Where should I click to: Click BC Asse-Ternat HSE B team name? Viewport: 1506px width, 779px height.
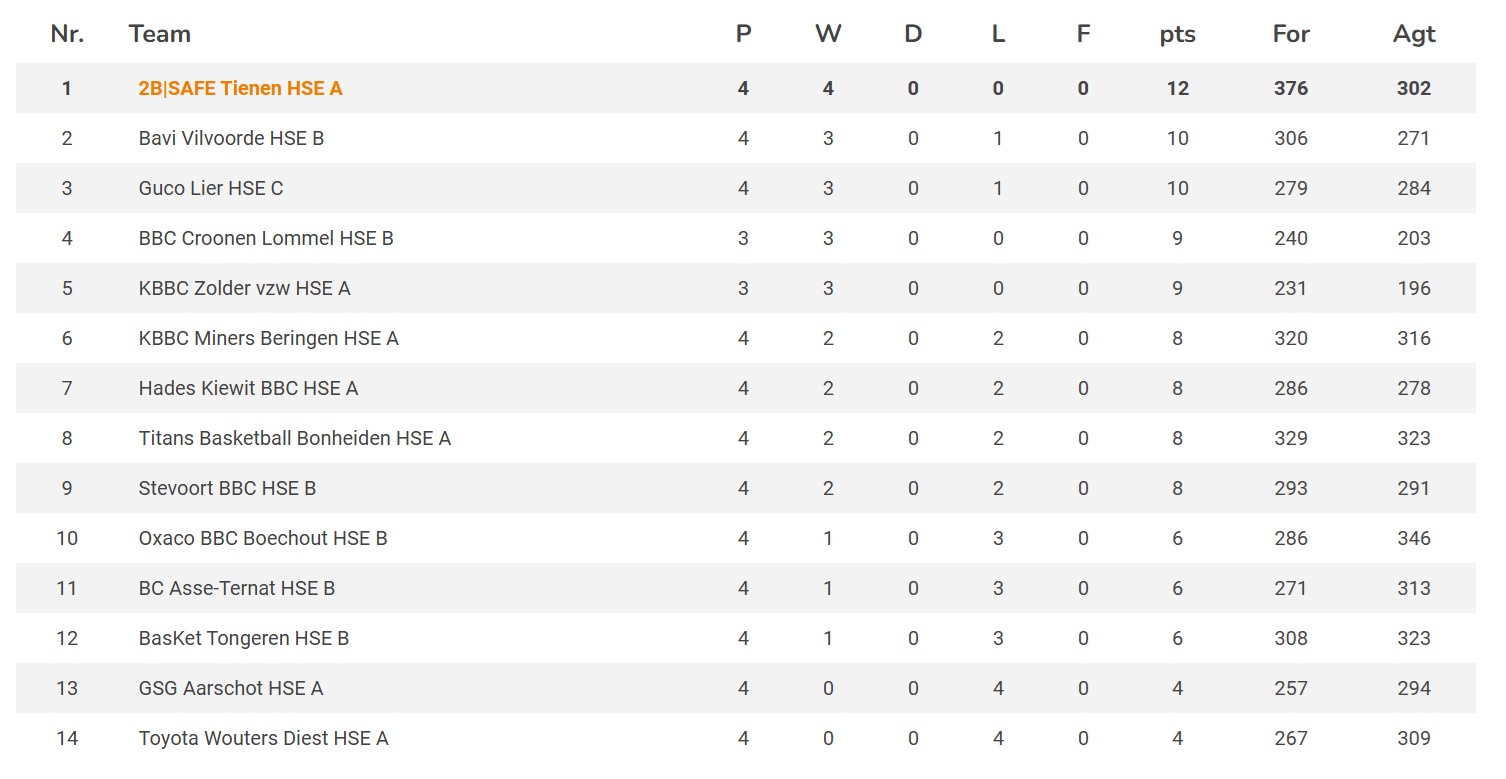click(237, 588)
